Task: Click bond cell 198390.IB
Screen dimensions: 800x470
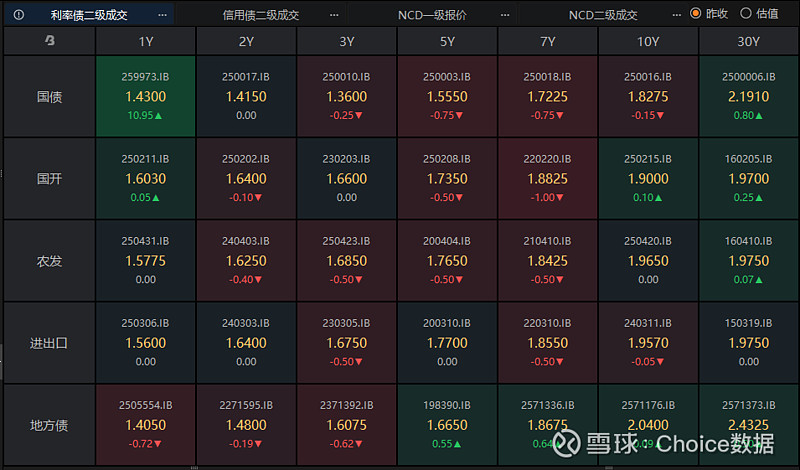Action: [x=447, y=425]
